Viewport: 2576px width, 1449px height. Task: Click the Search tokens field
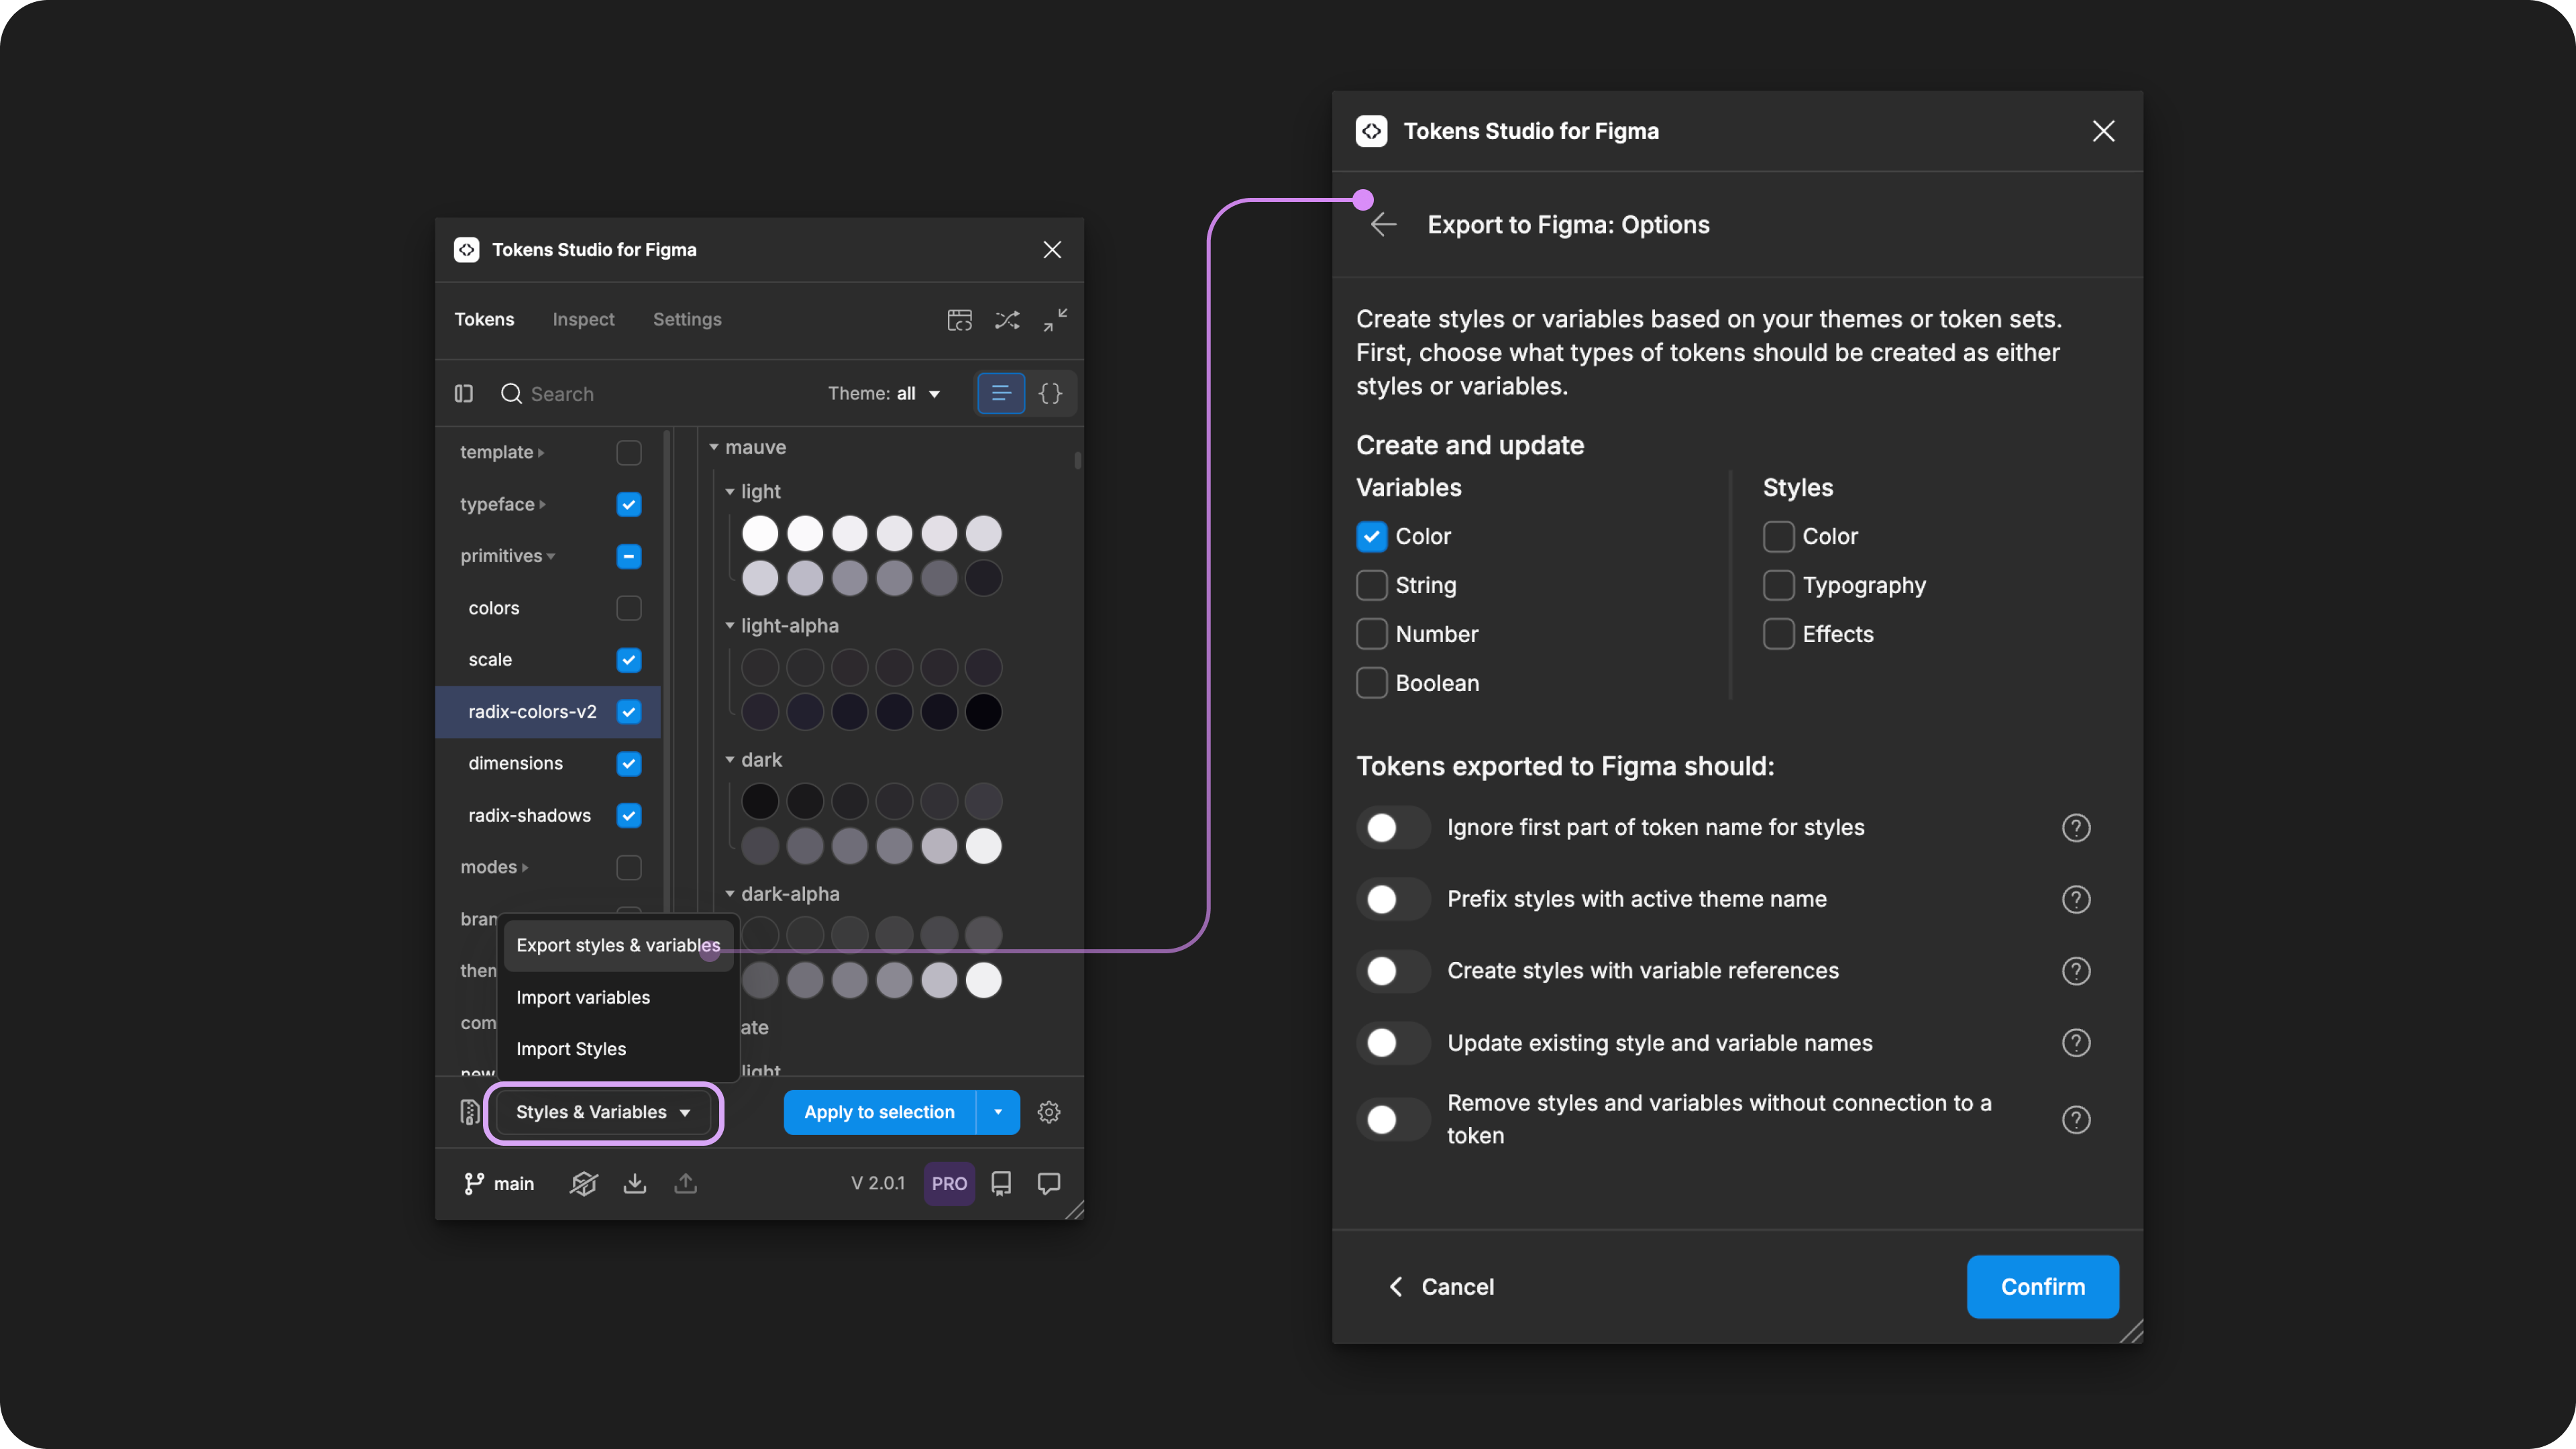(x=650, y=394)
